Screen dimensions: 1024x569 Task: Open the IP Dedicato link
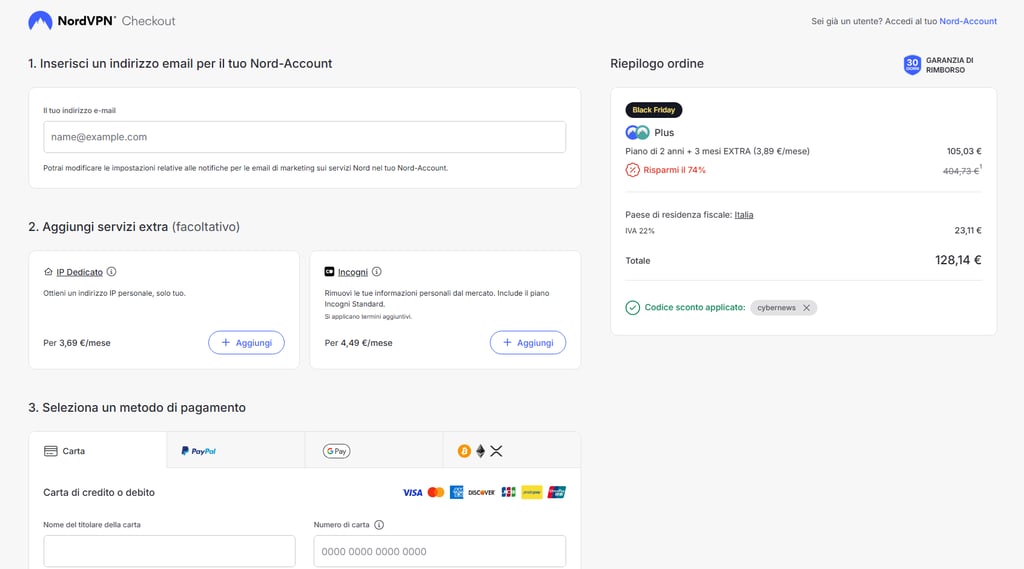(80, 272)
